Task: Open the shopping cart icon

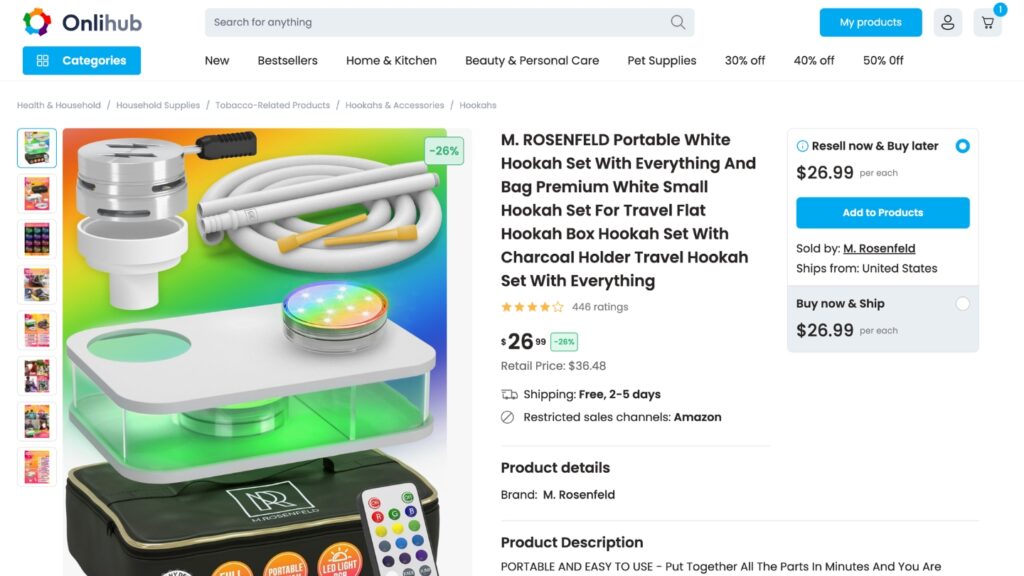Action: [x=987, y=22]
